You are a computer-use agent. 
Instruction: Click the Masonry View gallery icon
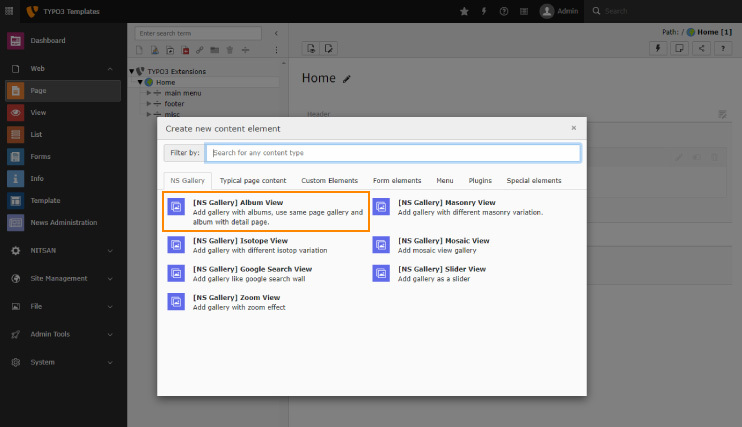(x=381, y=207)
